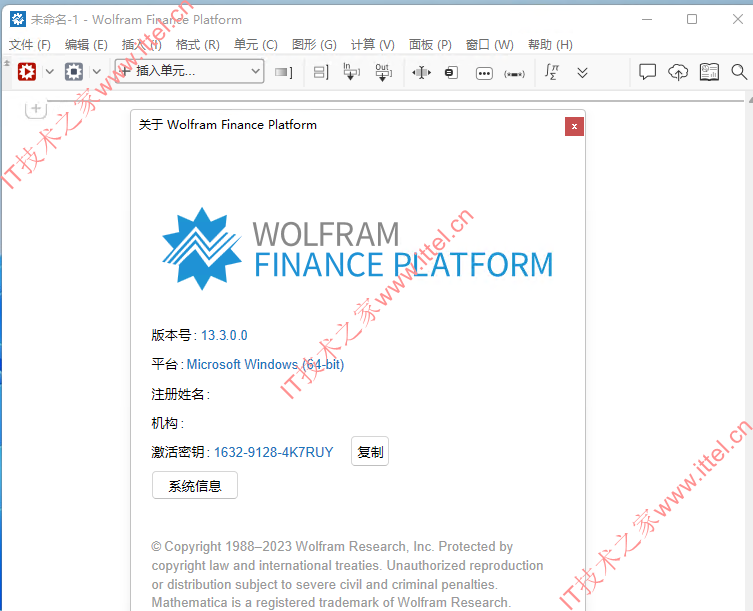Image resolution: width=753 pixels, height=611 pixels.
Task: Open the 计算 (V) menu
Action: 373,45
